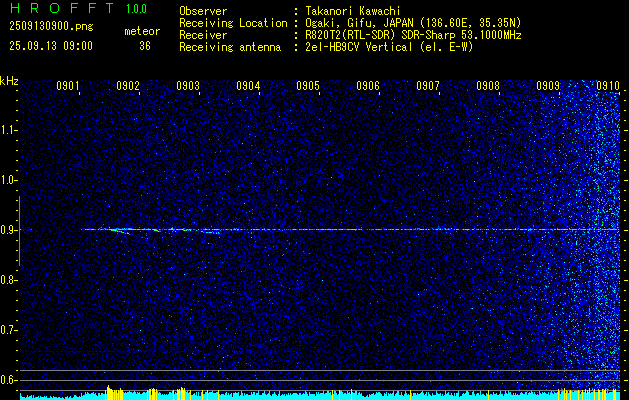Click the 0910 time marker
This screenshot has width=629, height=400.
click(608, 85)
